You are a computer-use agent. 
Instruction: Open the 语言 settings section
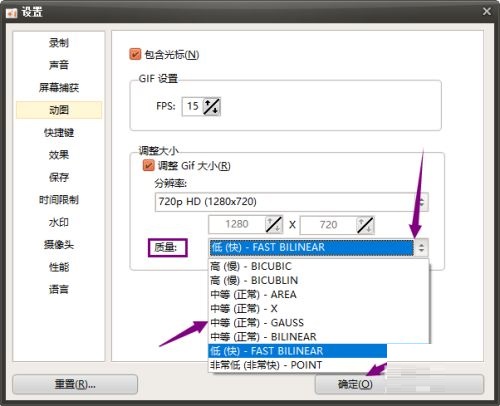click(59, 289)
